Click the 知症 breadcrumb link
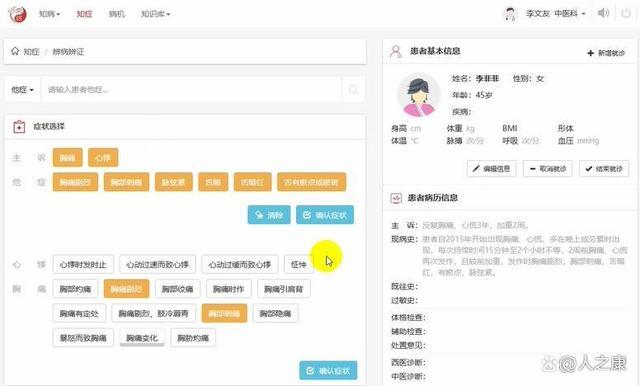Screen dimensions: 640x386 (x=31, y=51)
